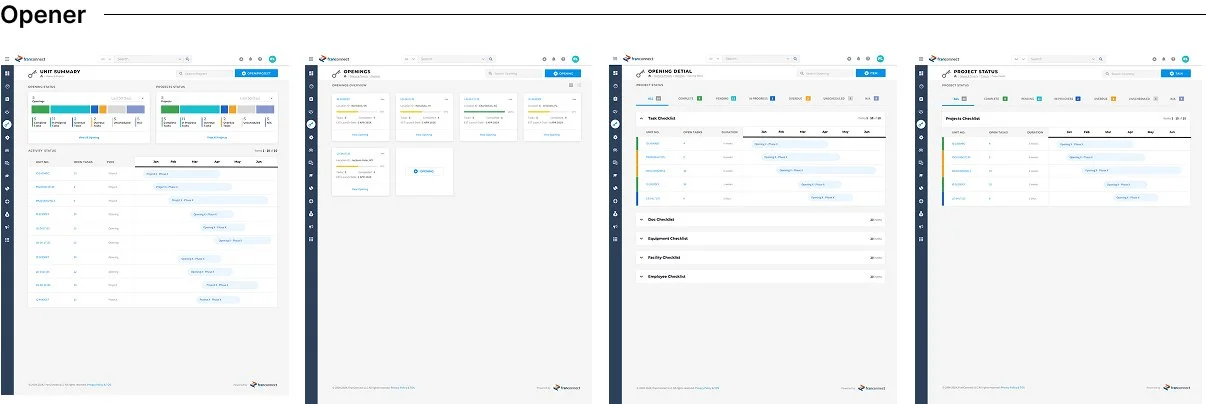Click the PRINT button in Opening Detail
This screenshot has height=404, width=1206.
tap(870, 73)
